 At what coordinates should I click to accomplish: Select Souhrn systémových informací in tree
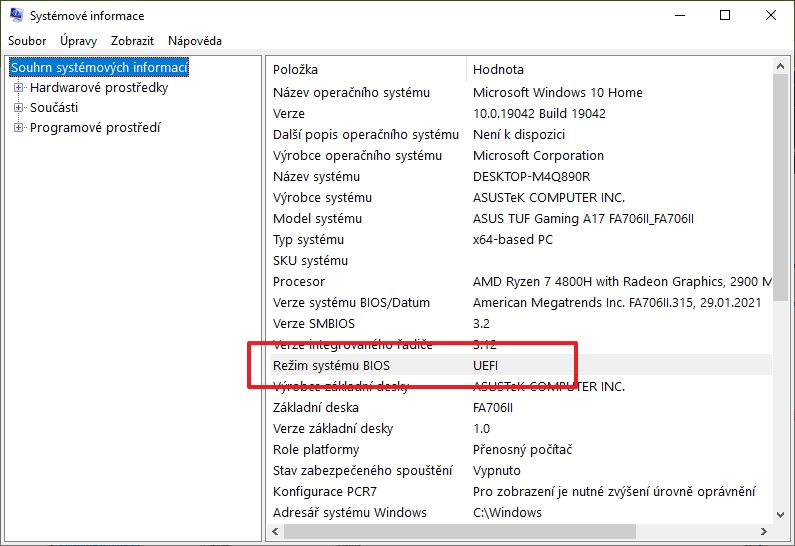point(99,68)
